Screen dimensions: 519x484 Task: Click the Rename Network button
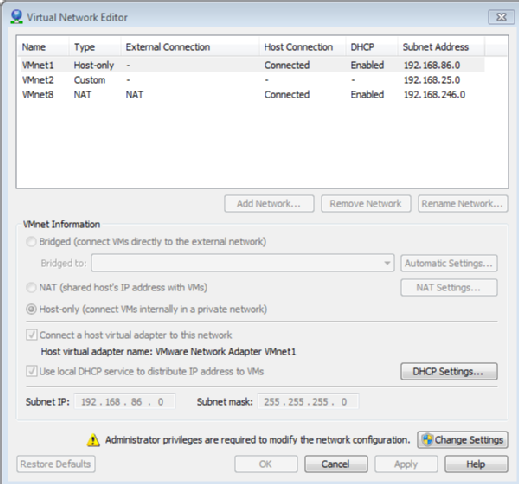(x=463, y=204)
